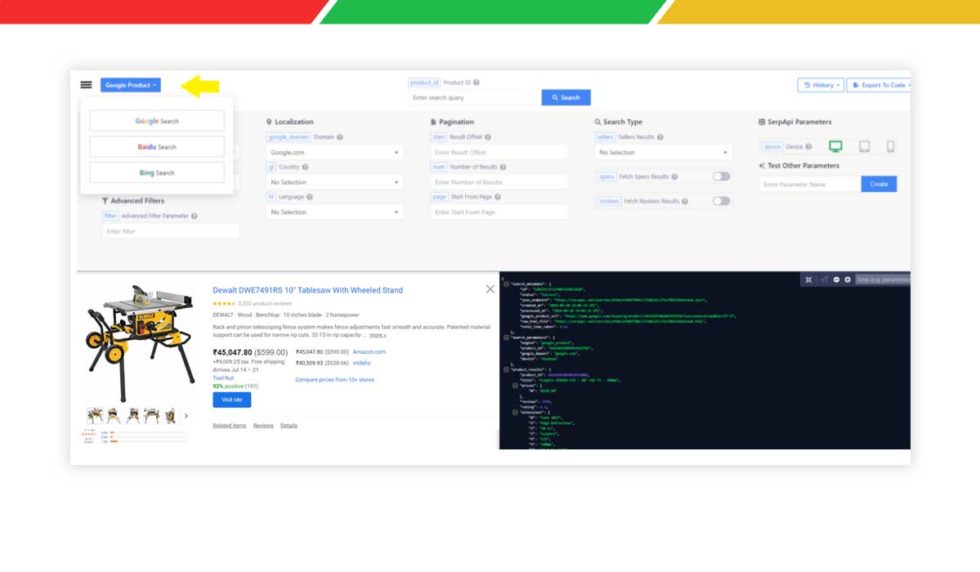Open the Google.com Domain dropdown
The image size is (980, 572).
[x=335, y=153]
